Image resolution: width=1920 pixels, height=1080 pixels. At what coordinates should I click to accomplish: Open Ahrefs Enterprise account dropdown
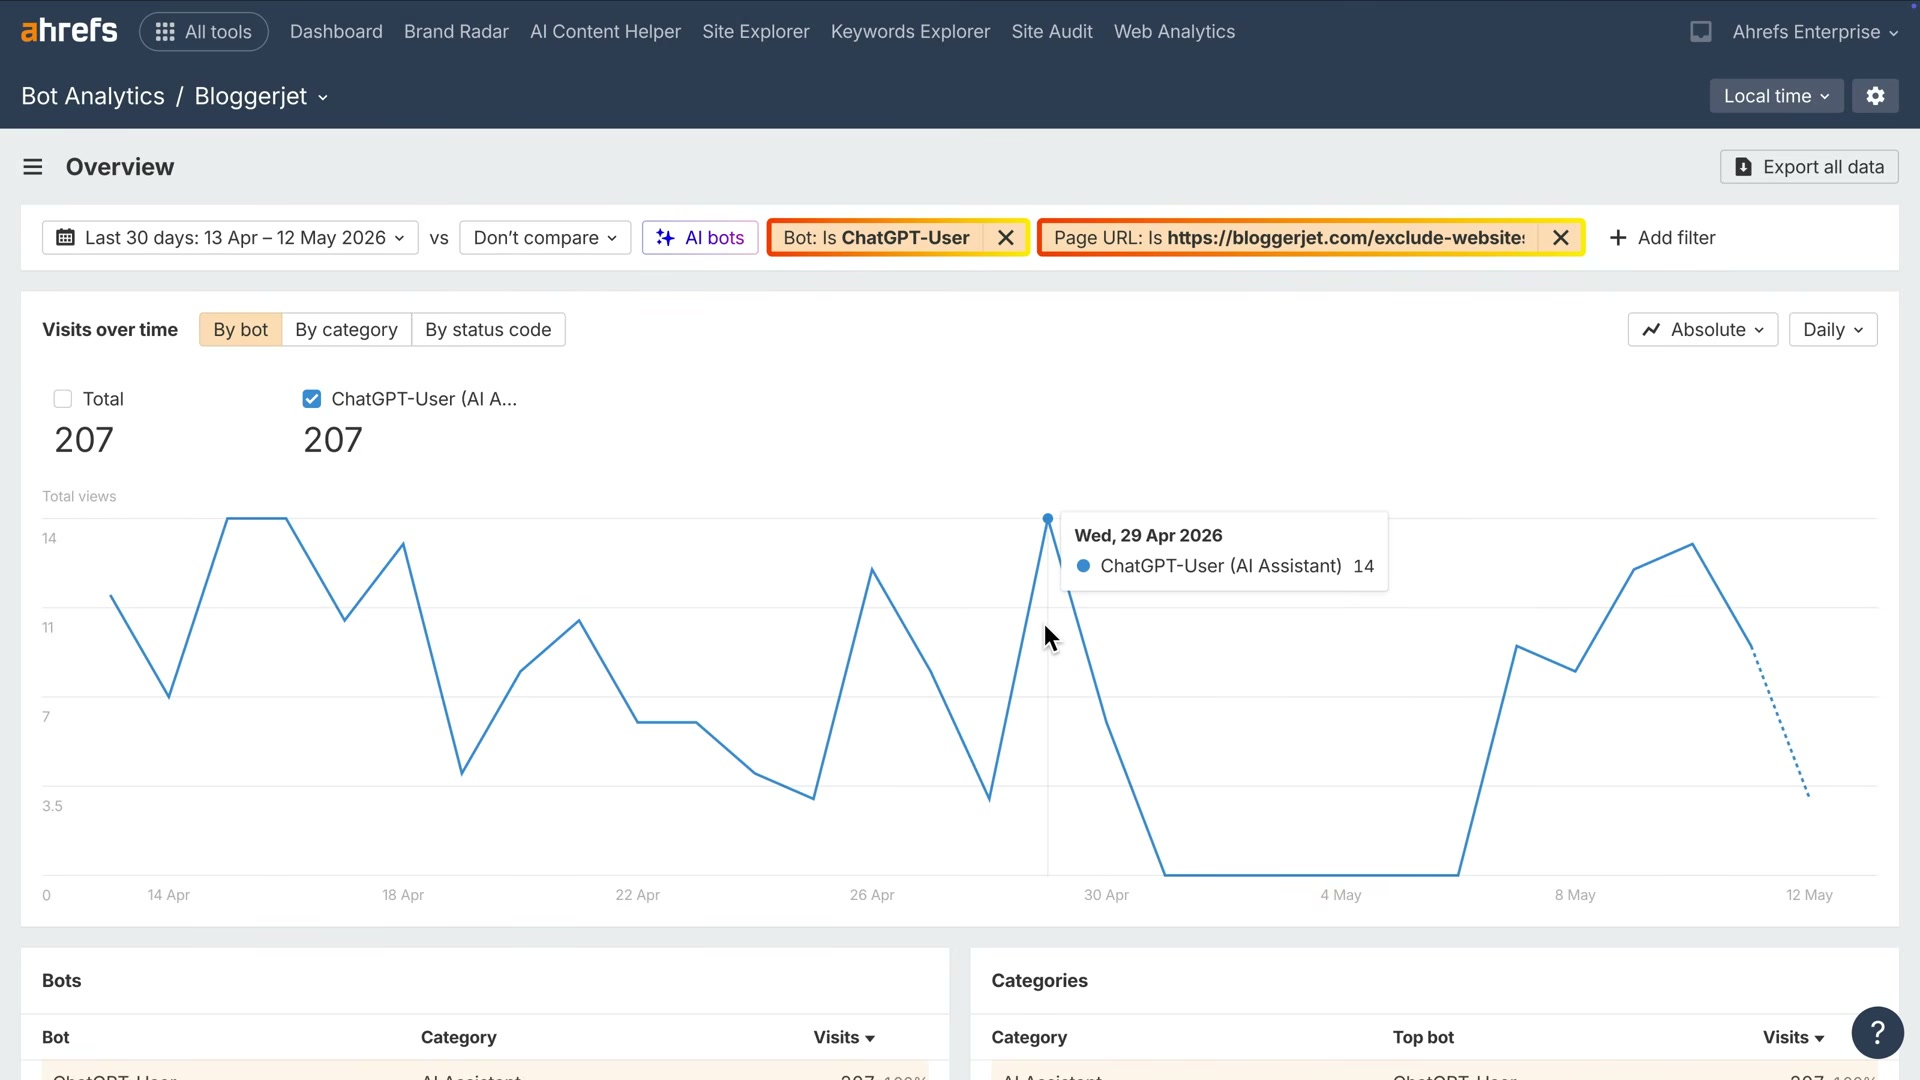click(x=1815, y=32)
